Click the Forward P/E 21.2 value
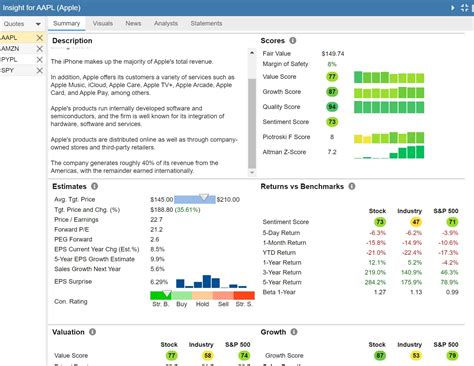 [156, 230]
